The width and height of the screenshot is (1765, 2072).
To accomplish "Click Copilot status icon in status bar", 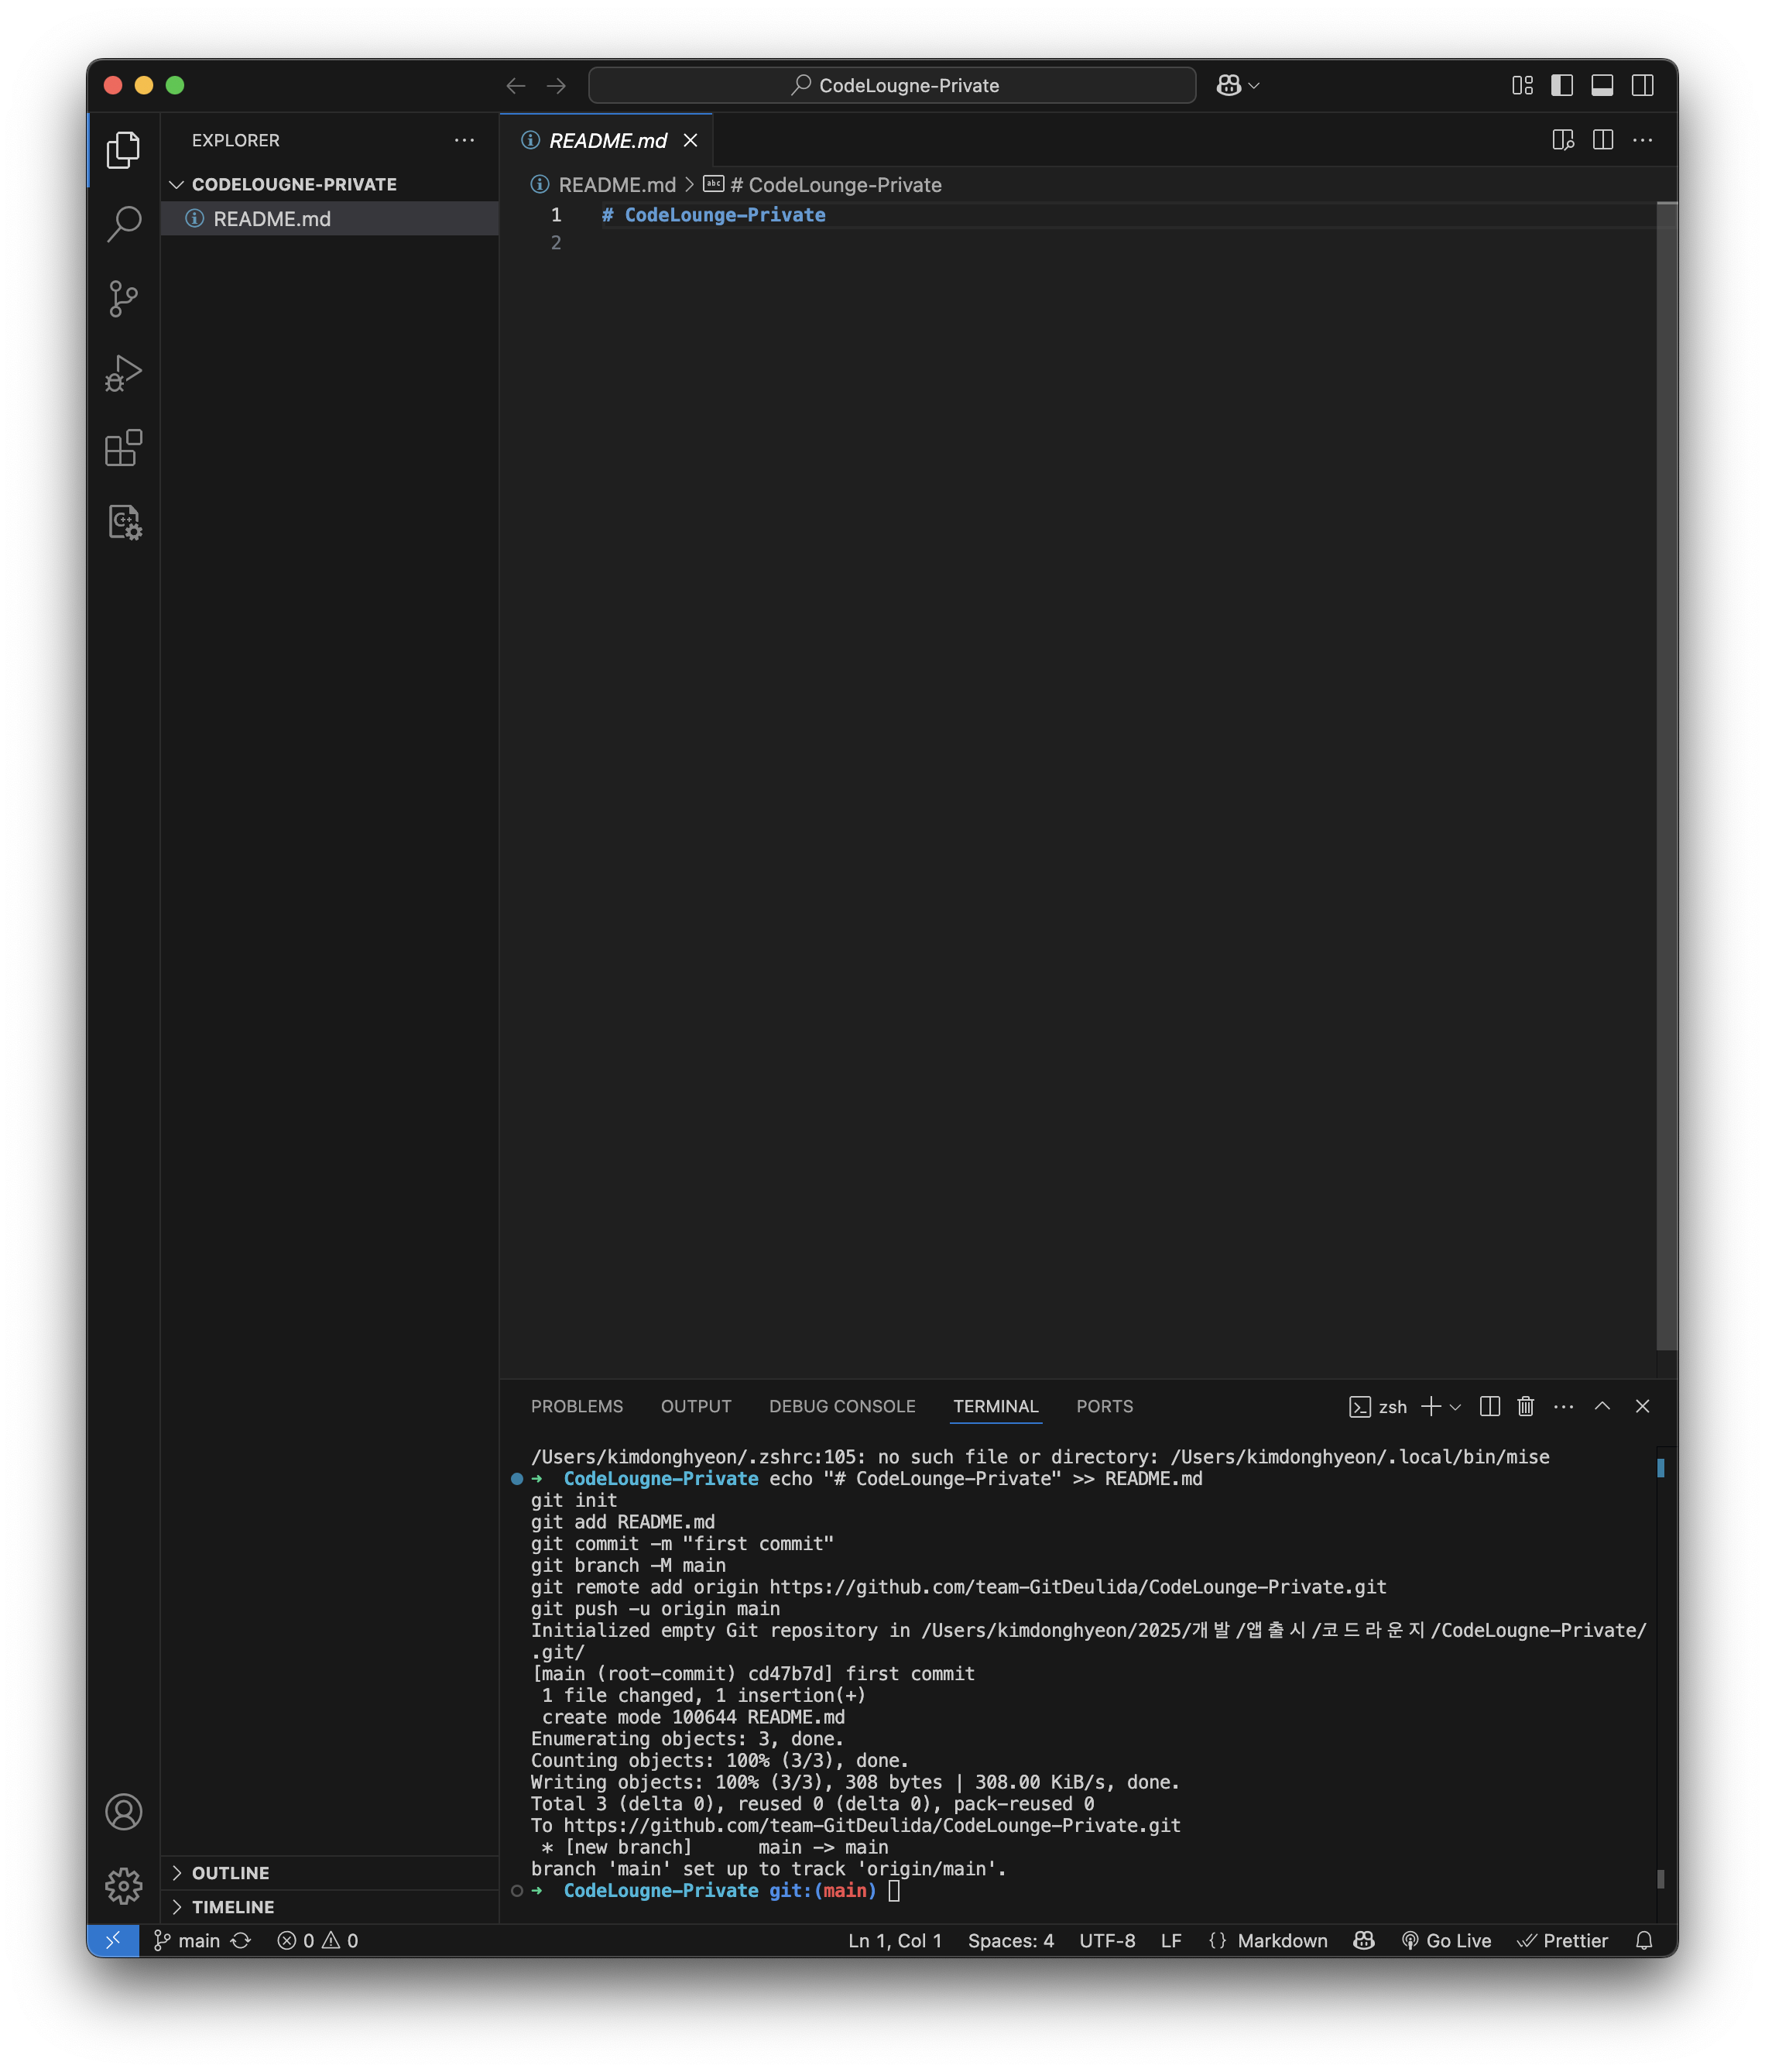I will [x=1363, y=1940].
